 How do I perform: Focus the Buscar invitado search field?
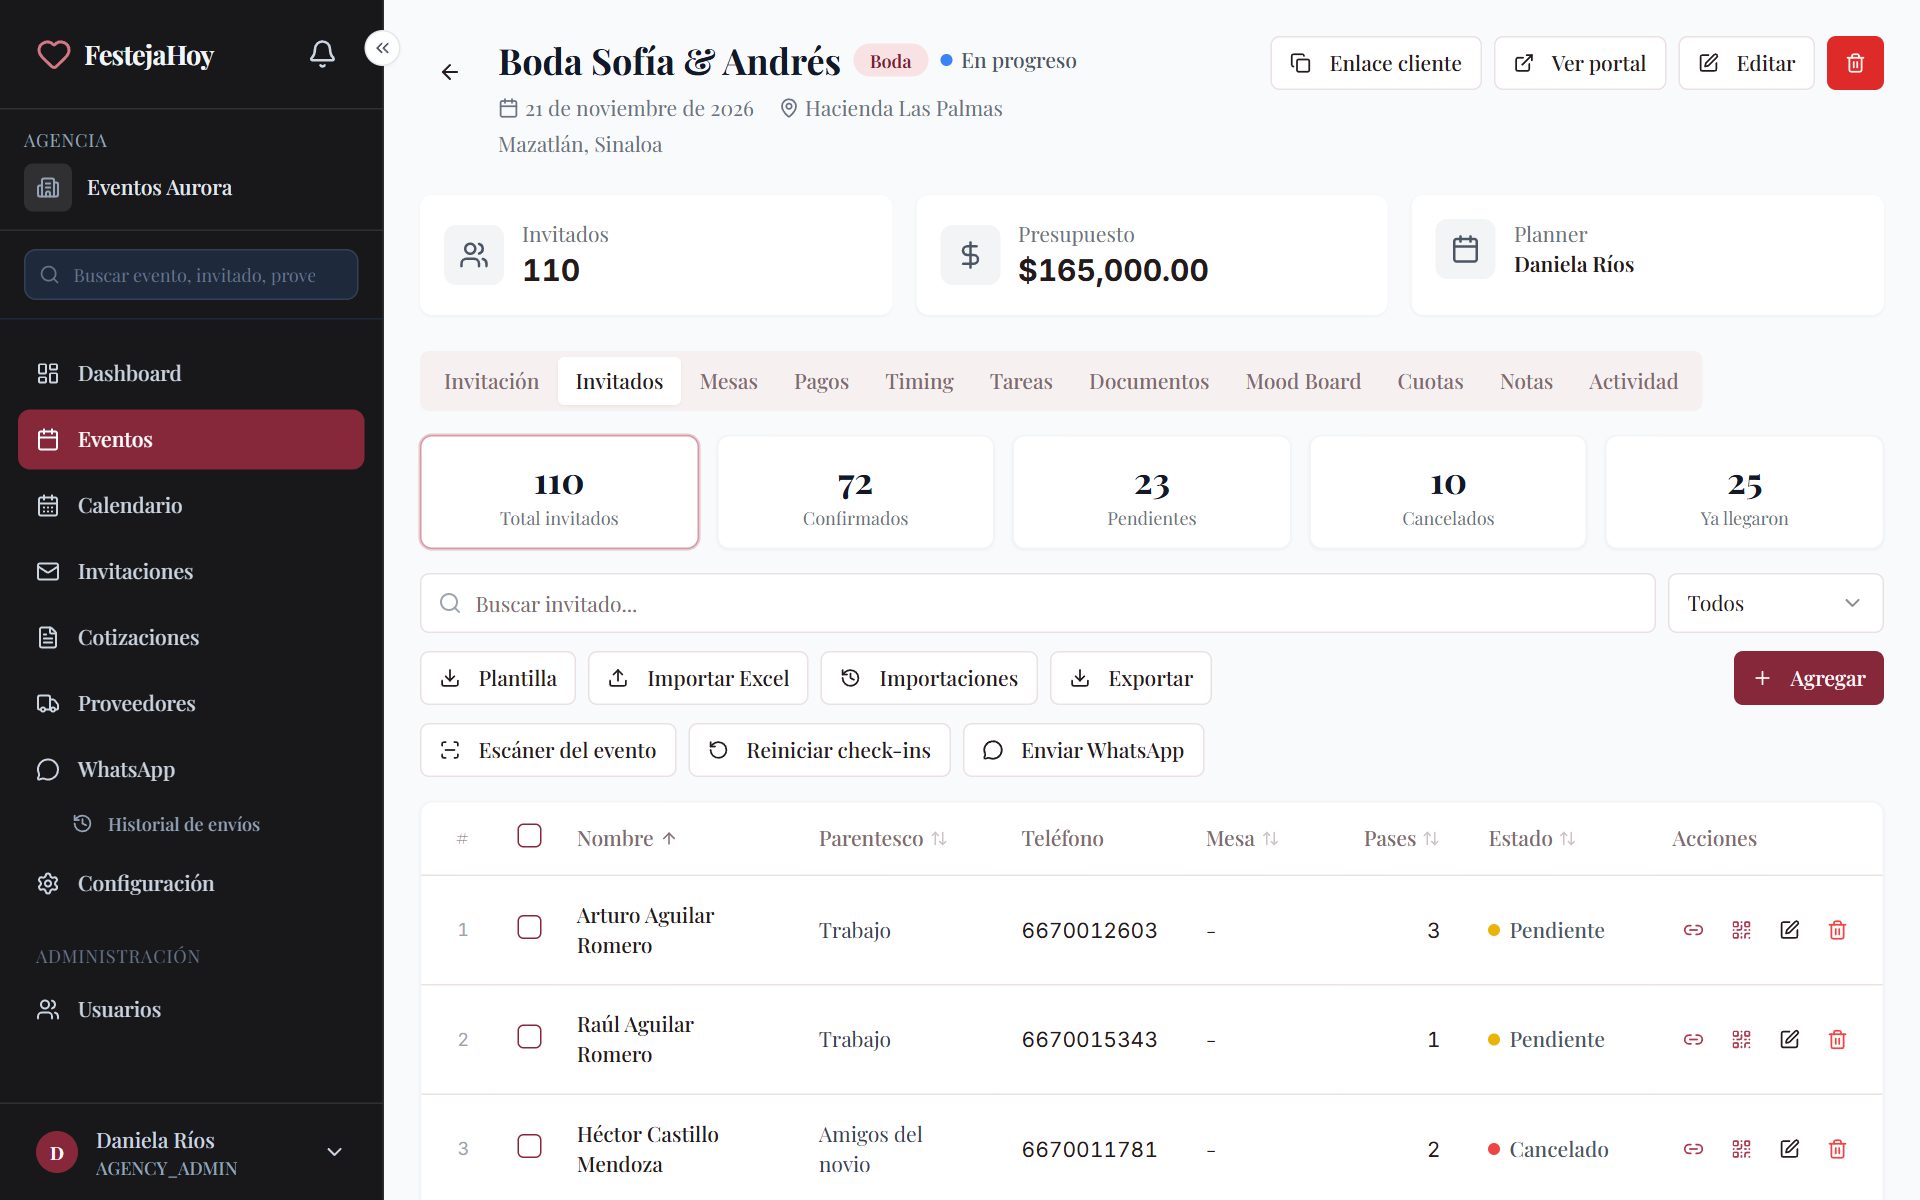click(x=1037, y=603)
